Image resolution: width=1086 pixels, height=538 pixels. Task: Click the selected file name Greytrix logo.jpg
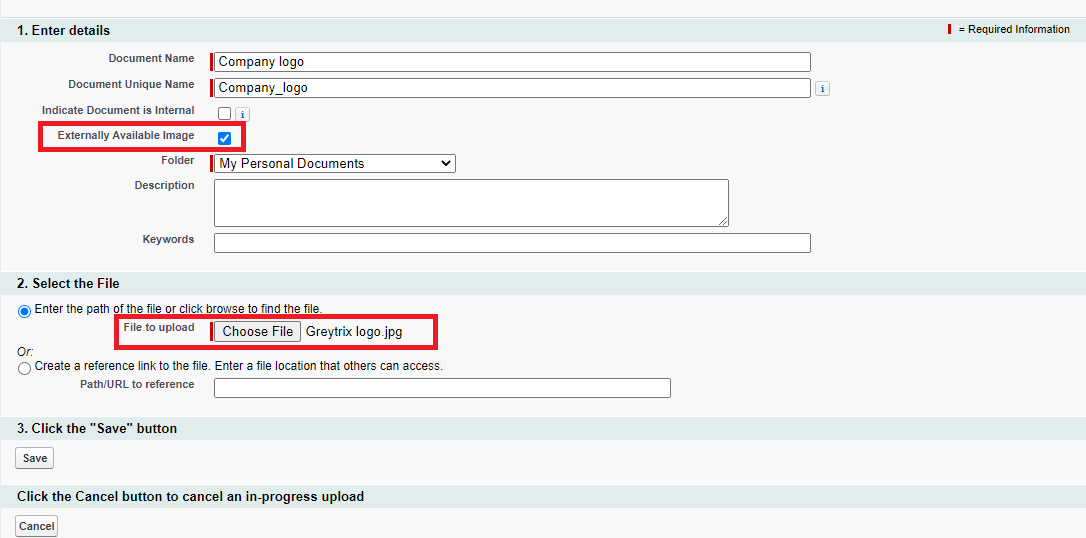[354, 331]
